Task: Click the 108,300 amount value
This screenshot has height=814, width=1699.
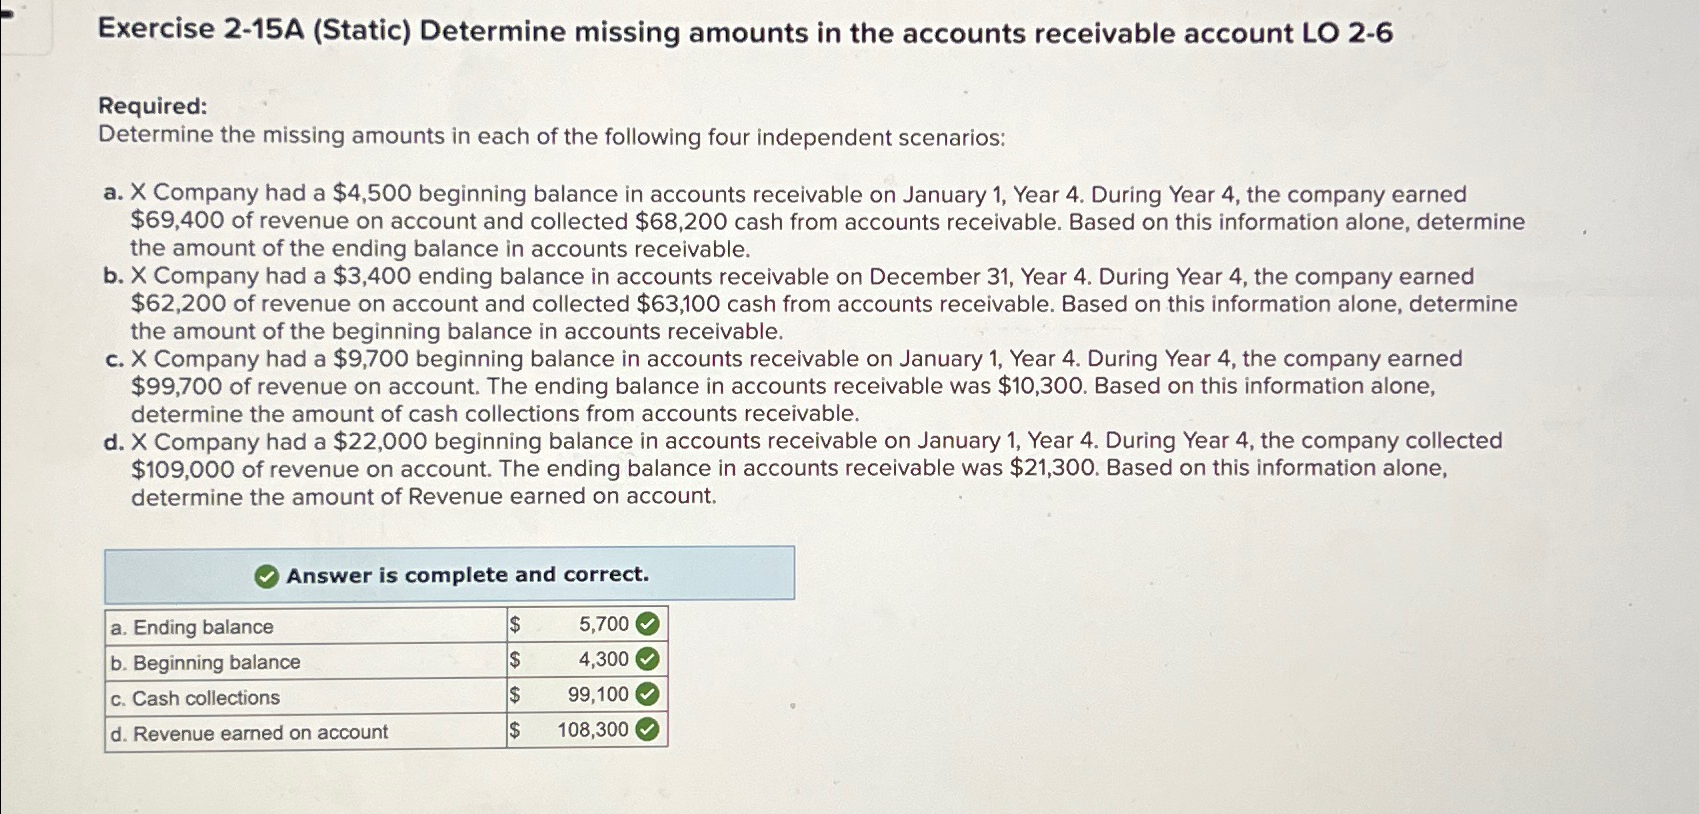Action: coord(592,730)
